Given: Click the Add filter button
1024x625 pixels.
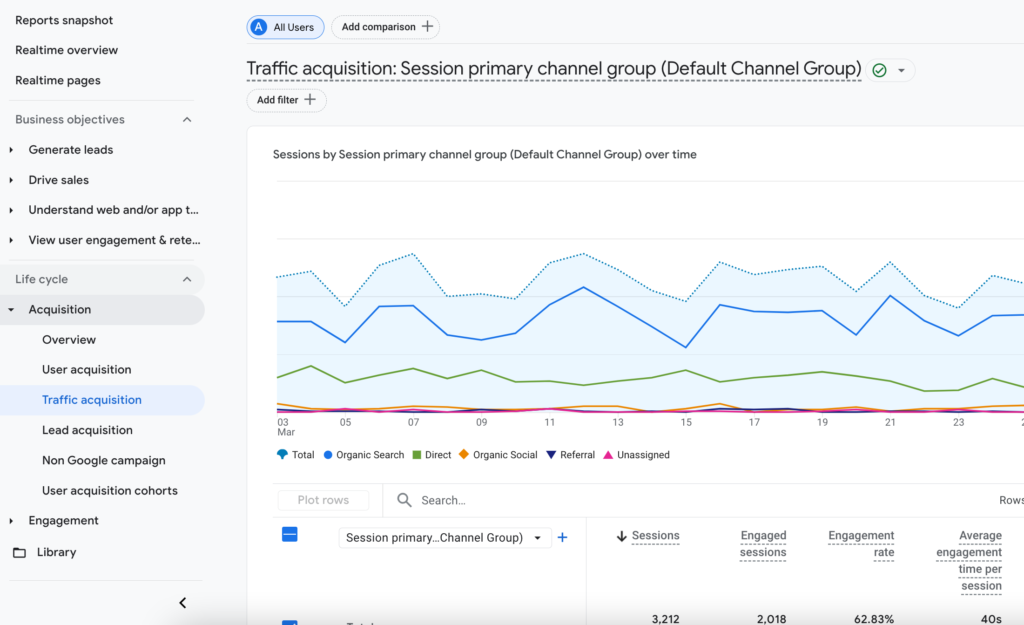Looking at the screenshot, I should coord(286,100).
